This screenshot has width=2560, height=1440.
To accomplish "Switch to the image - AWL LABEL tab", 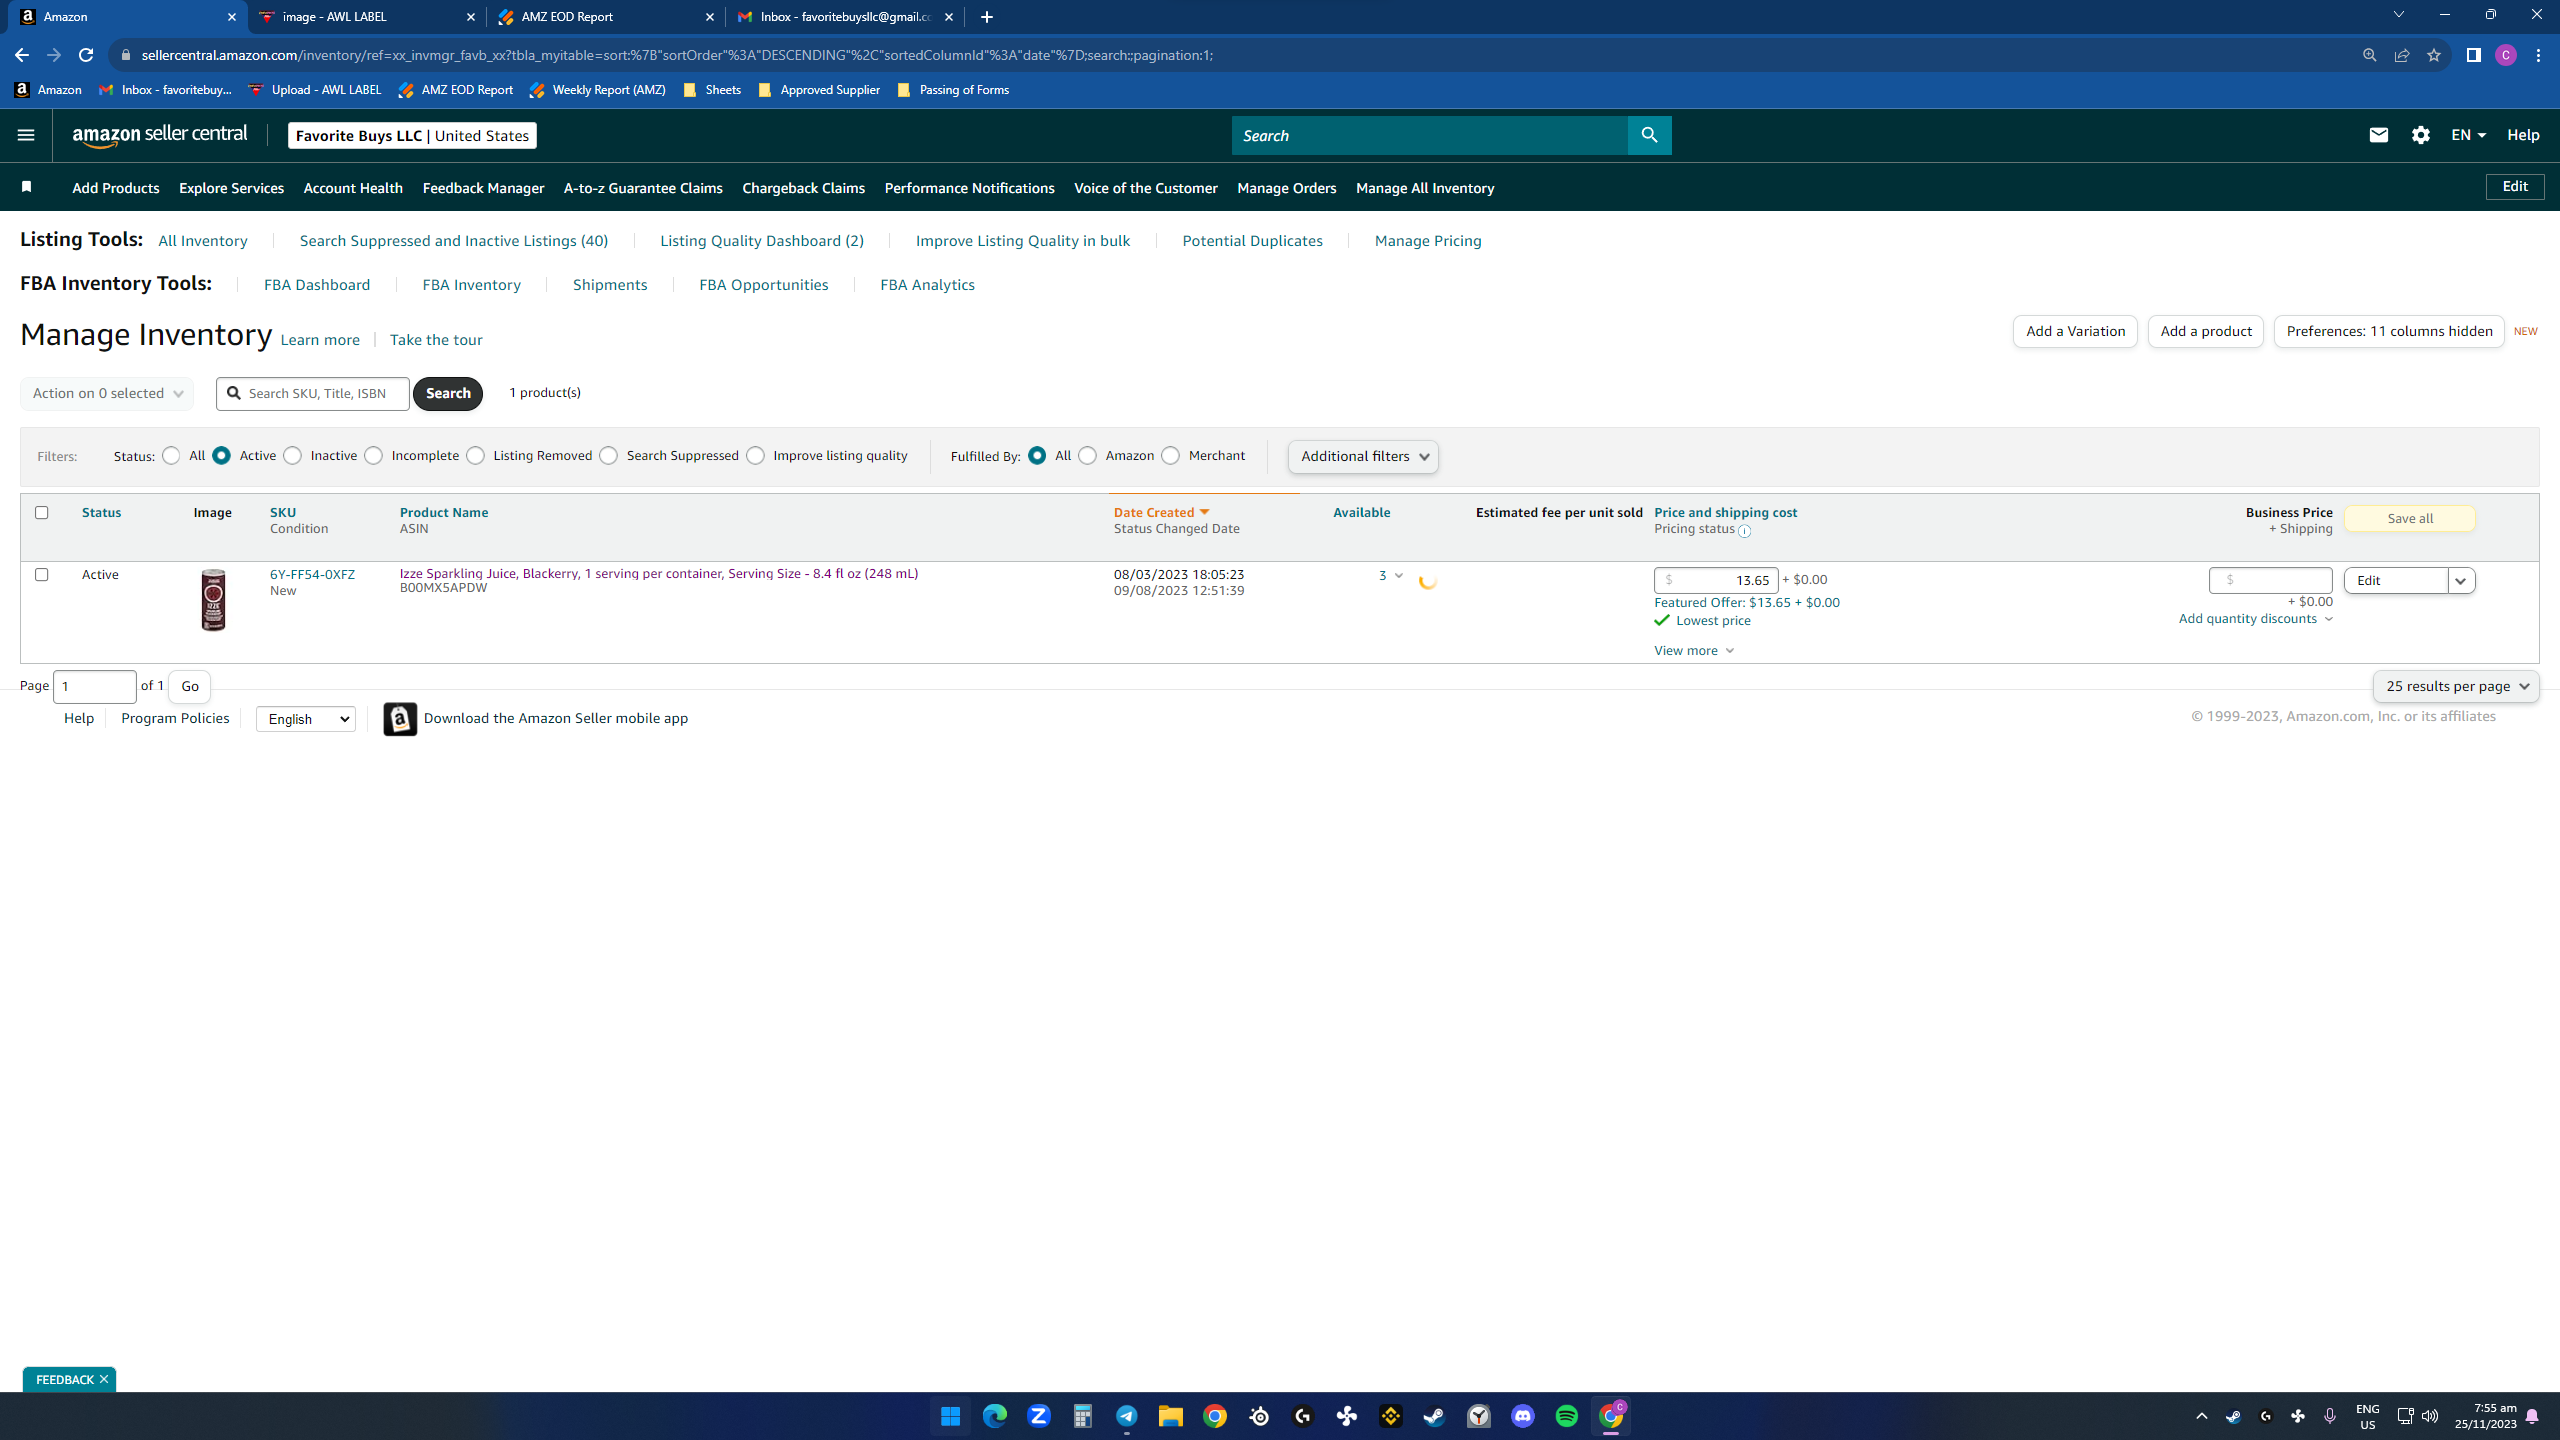I will (x=364, y=17).
